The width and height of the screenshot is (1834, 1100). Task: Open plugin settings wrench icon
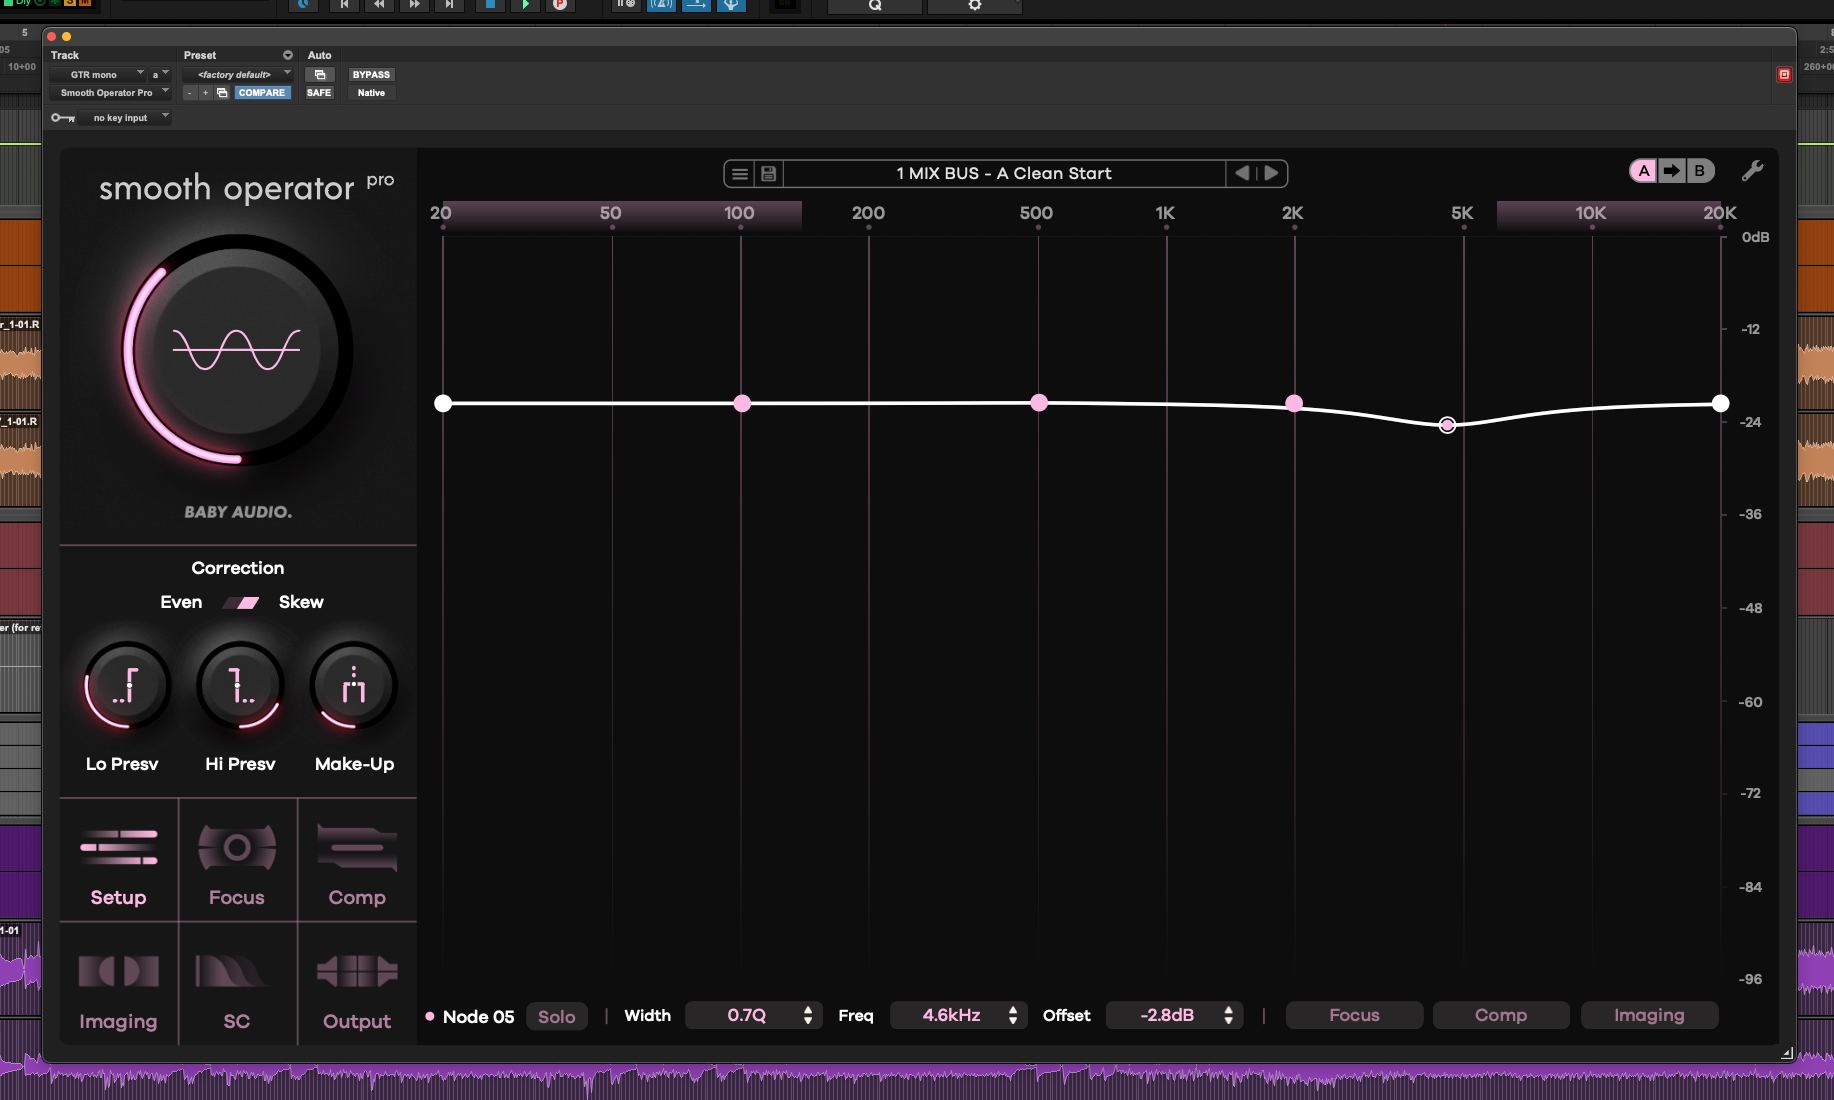click(1752, 171)
